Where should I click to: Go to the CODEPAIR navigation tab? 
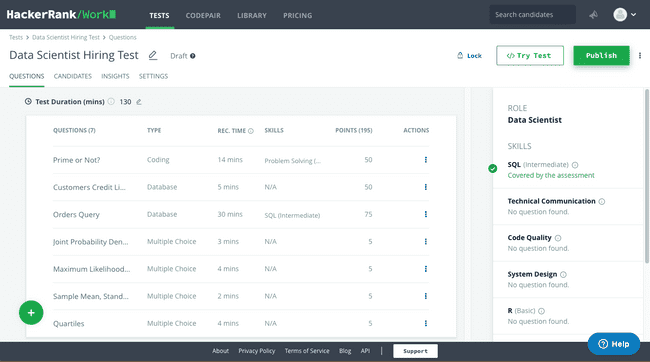[x=203, y=15]
